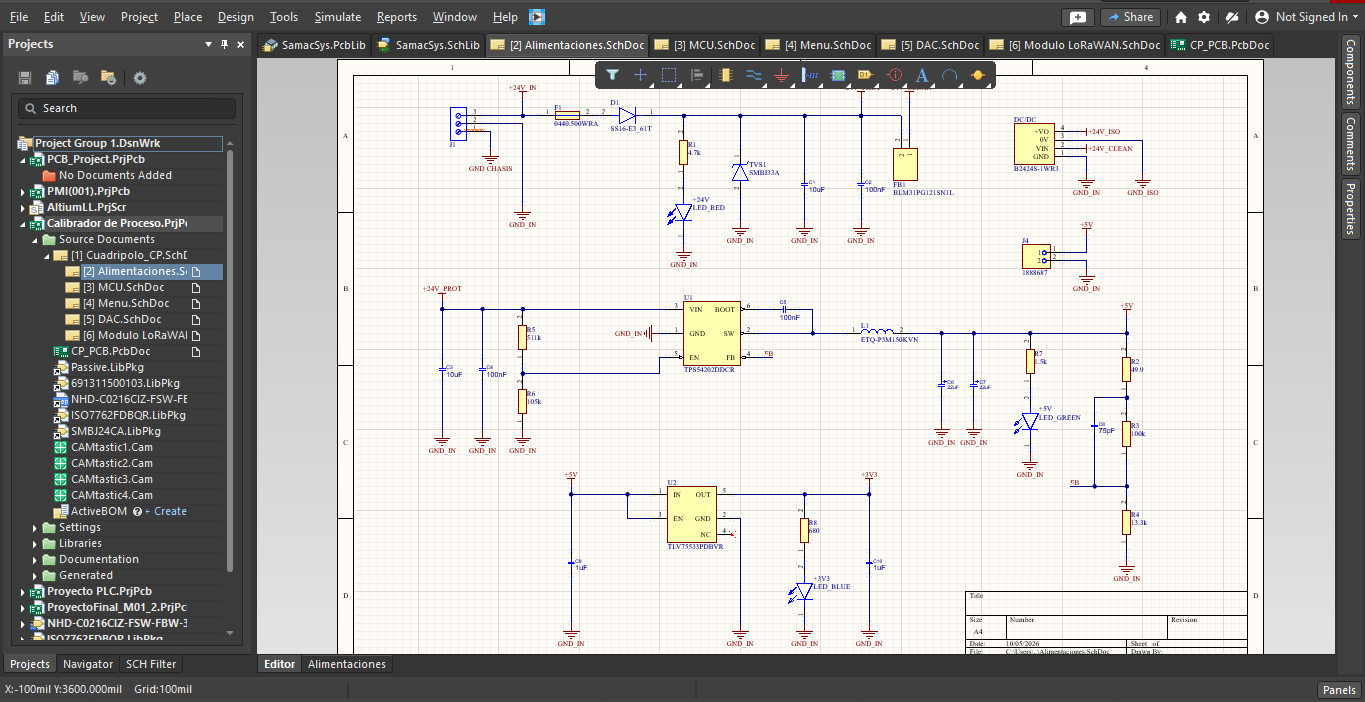
Task: Choose the rectangular selection tool
Action: [x=669, y=75]
